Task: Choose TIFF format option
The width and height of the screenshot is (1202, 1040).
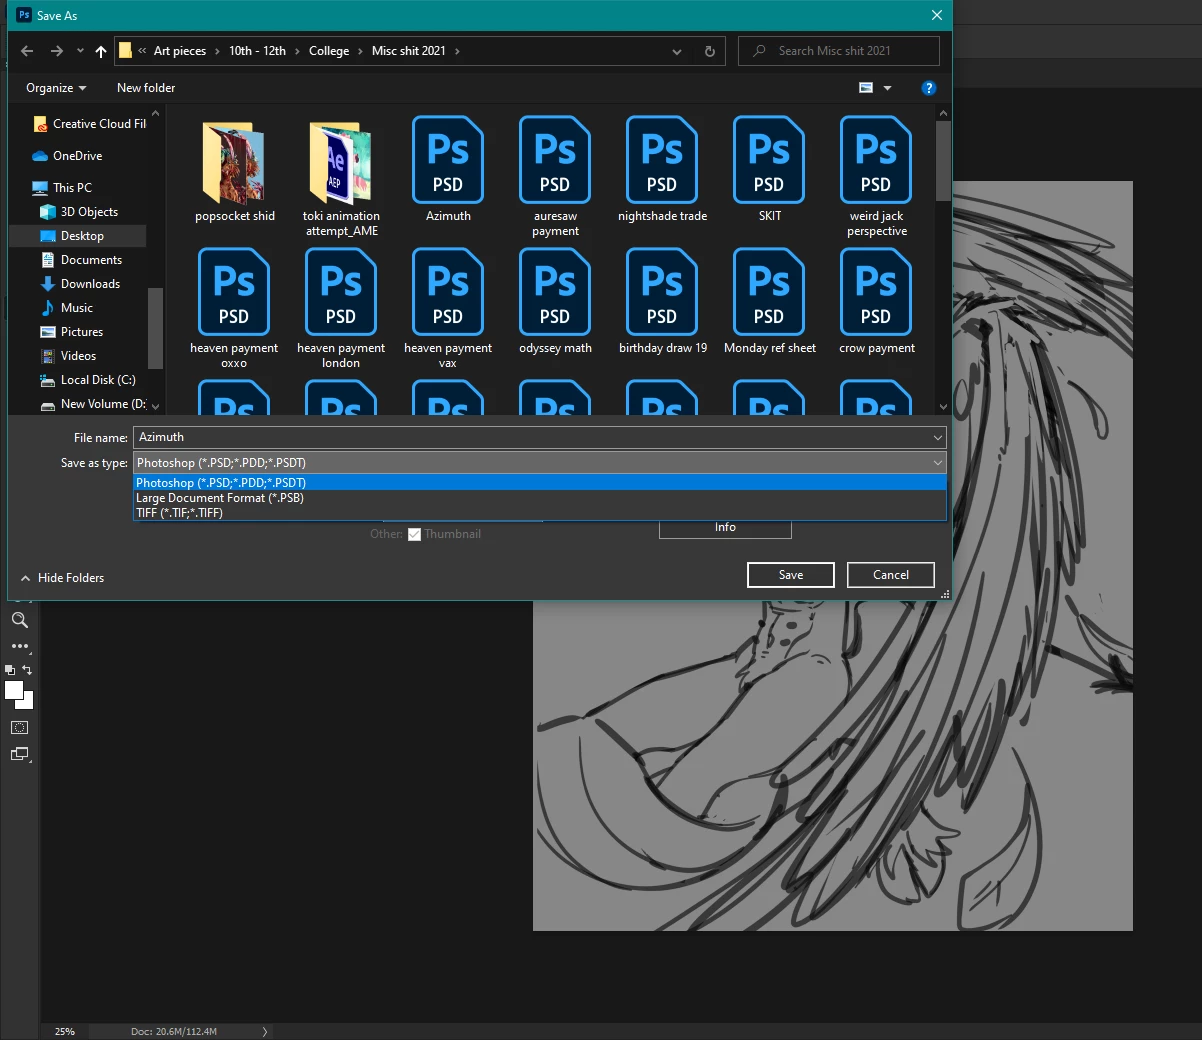Action: 540,513
